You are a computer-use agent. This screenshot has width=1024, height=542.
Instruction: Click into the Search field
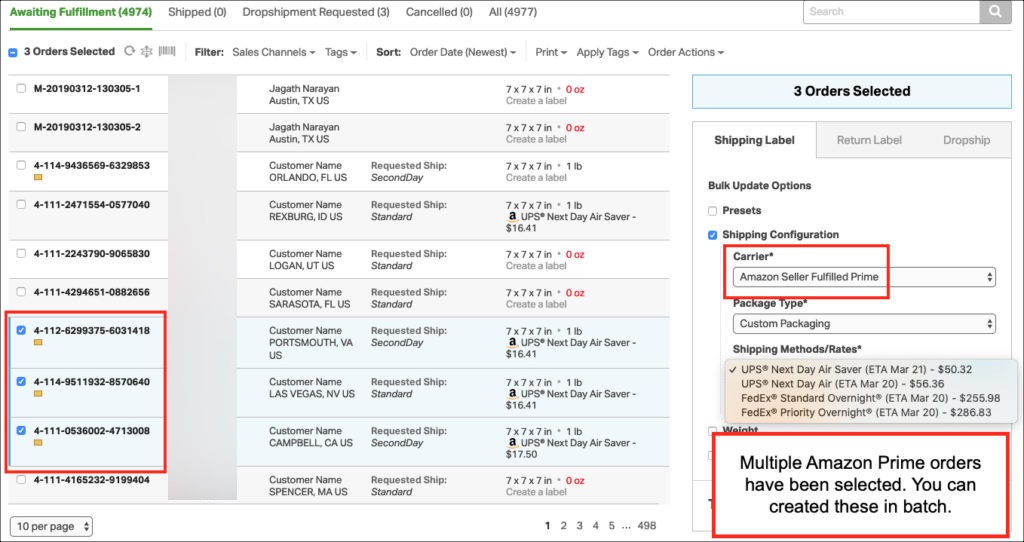[x=891, y=11]
